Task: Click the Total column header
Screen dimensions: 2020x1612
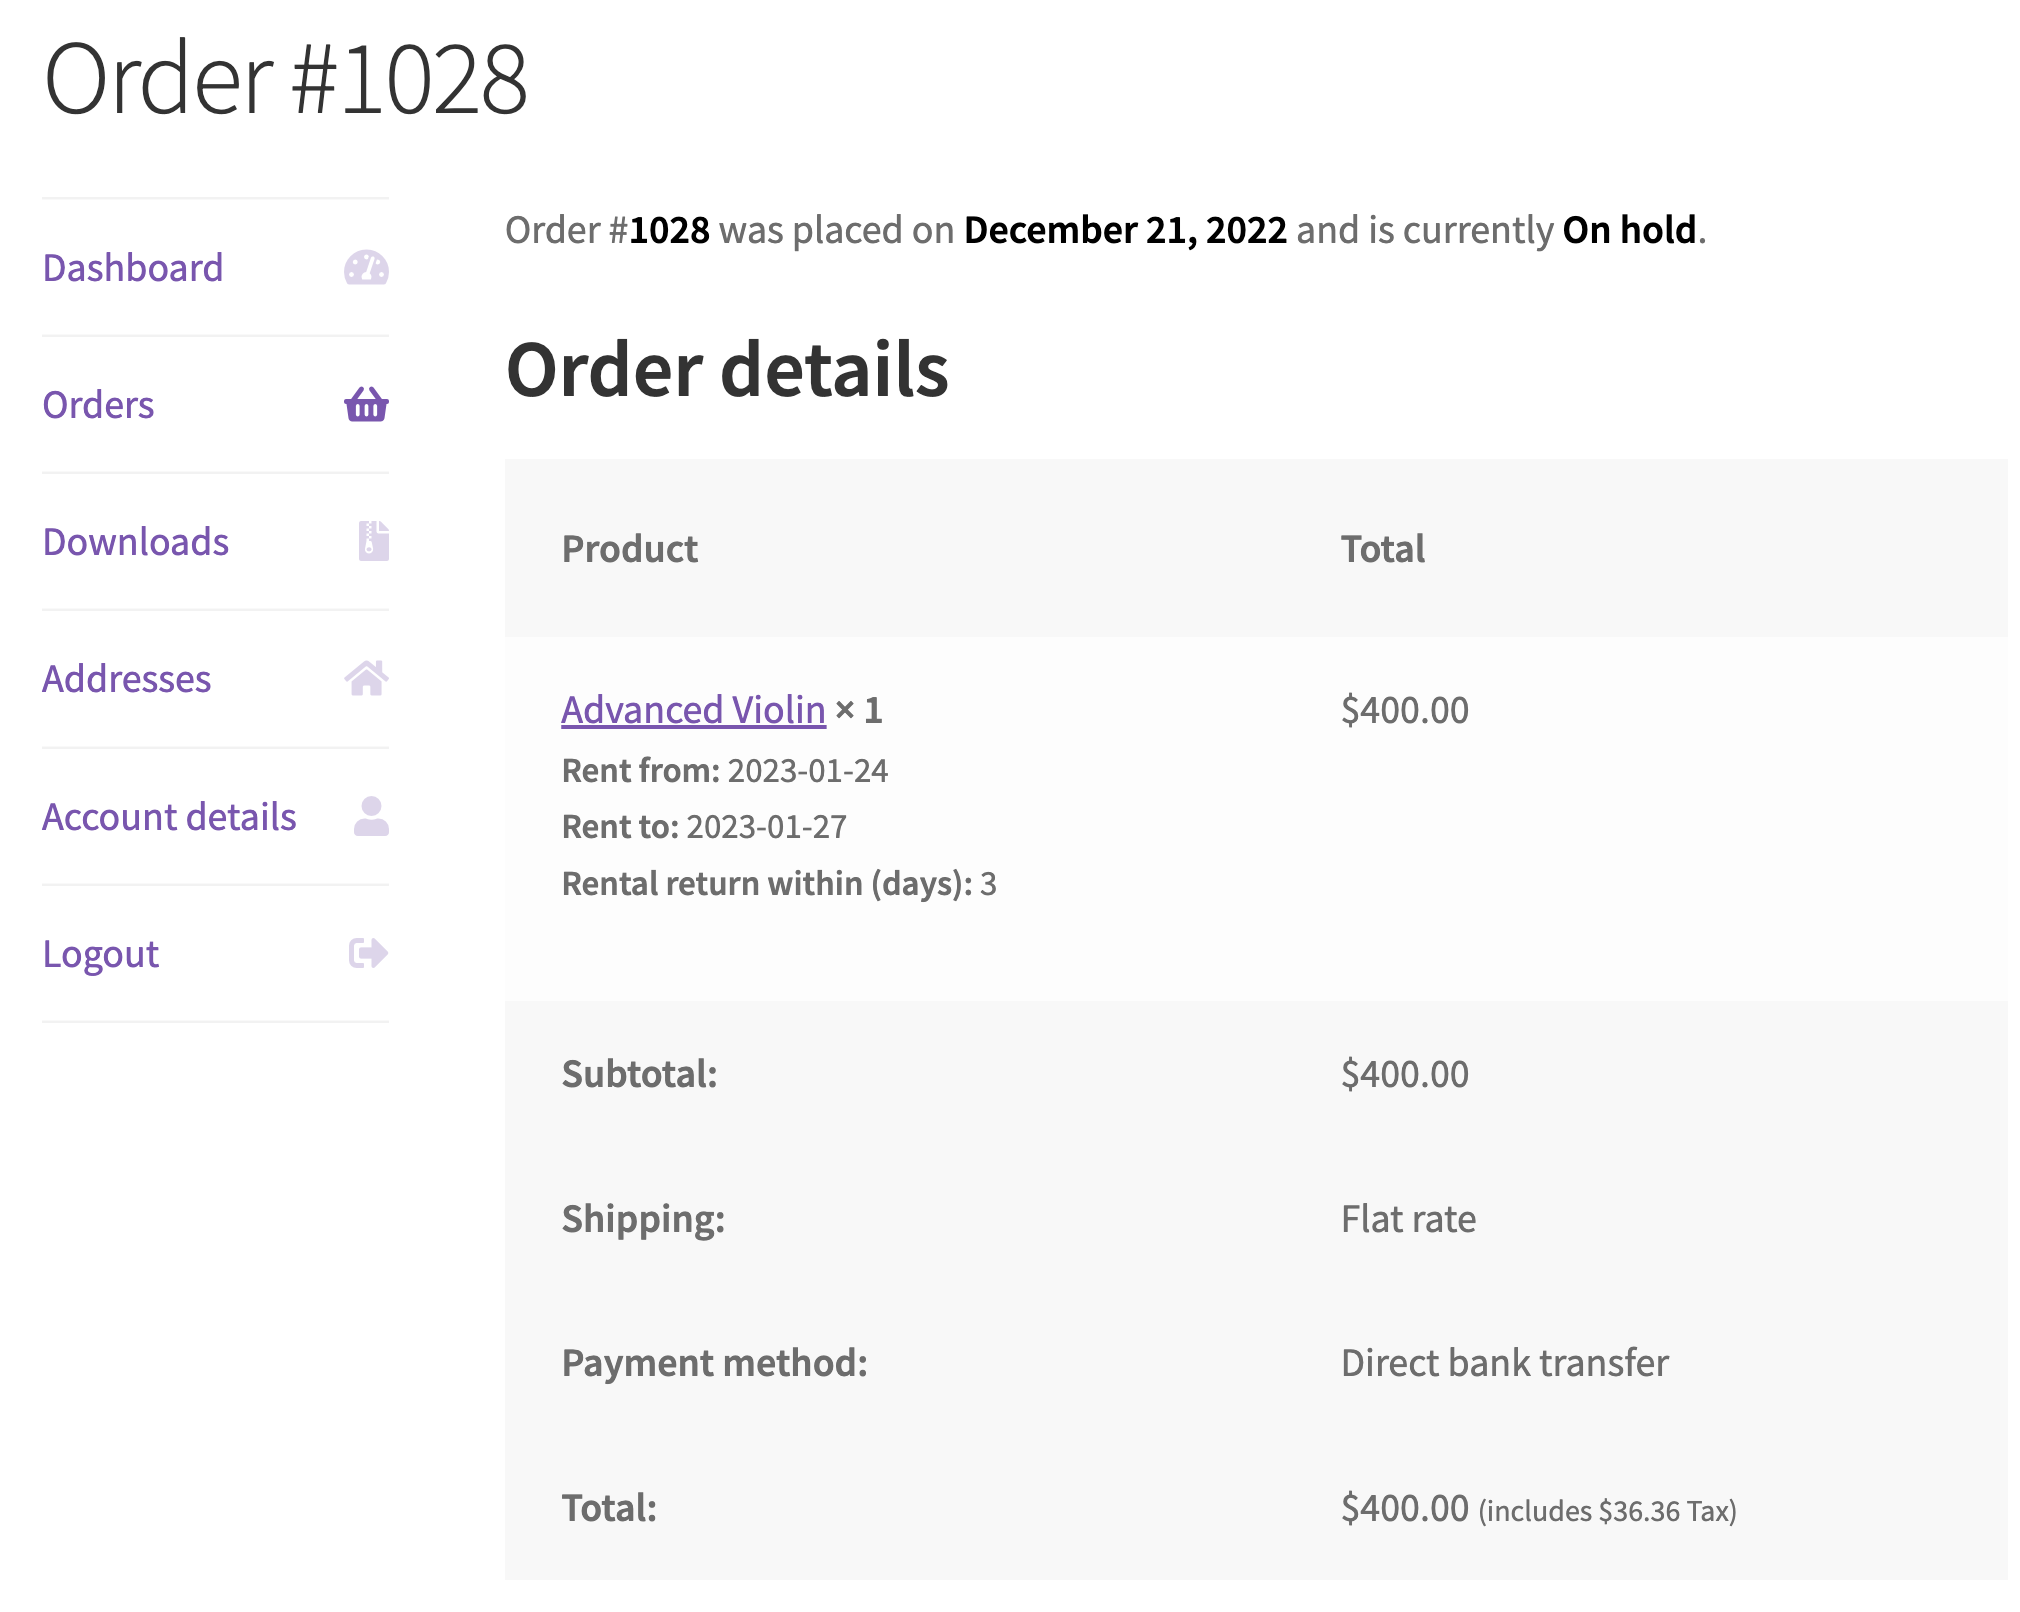Action: [1383, 548]
